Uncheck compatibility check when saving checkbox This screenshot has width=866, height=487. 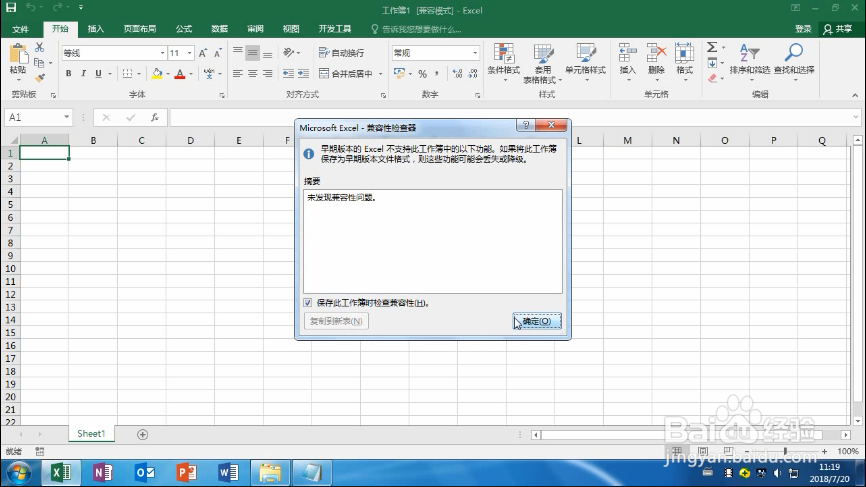click(308, 303)
